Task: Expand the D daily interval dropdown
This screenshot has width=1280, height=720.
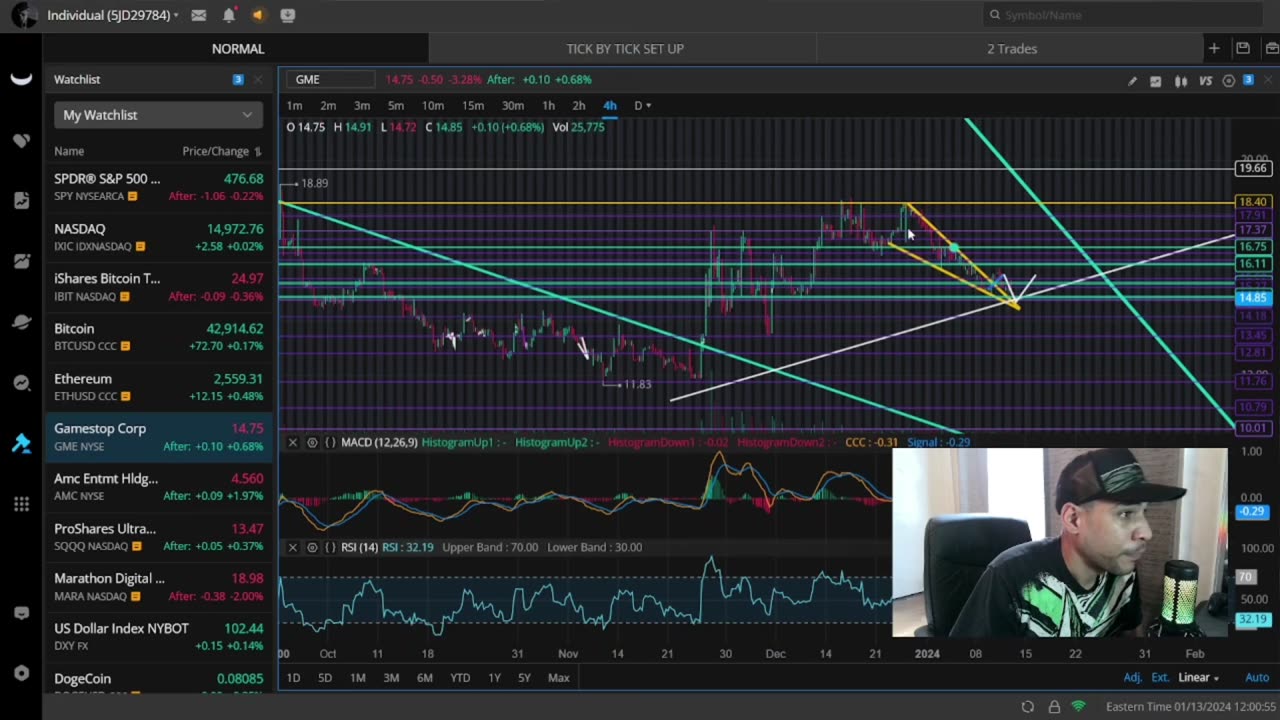Action: coord(642,105)
